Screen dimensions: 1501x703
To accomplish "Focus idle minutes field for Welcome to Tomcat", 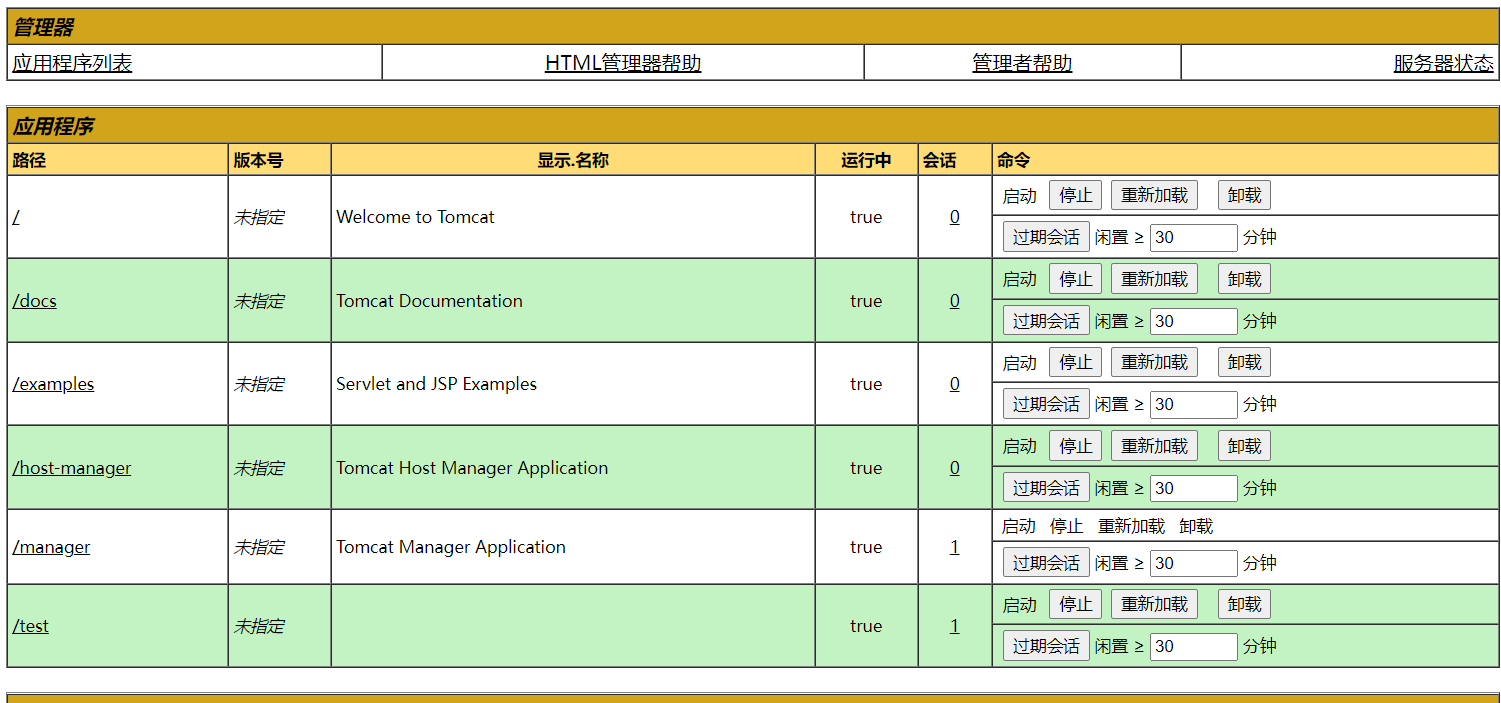I will (1194, 238).
